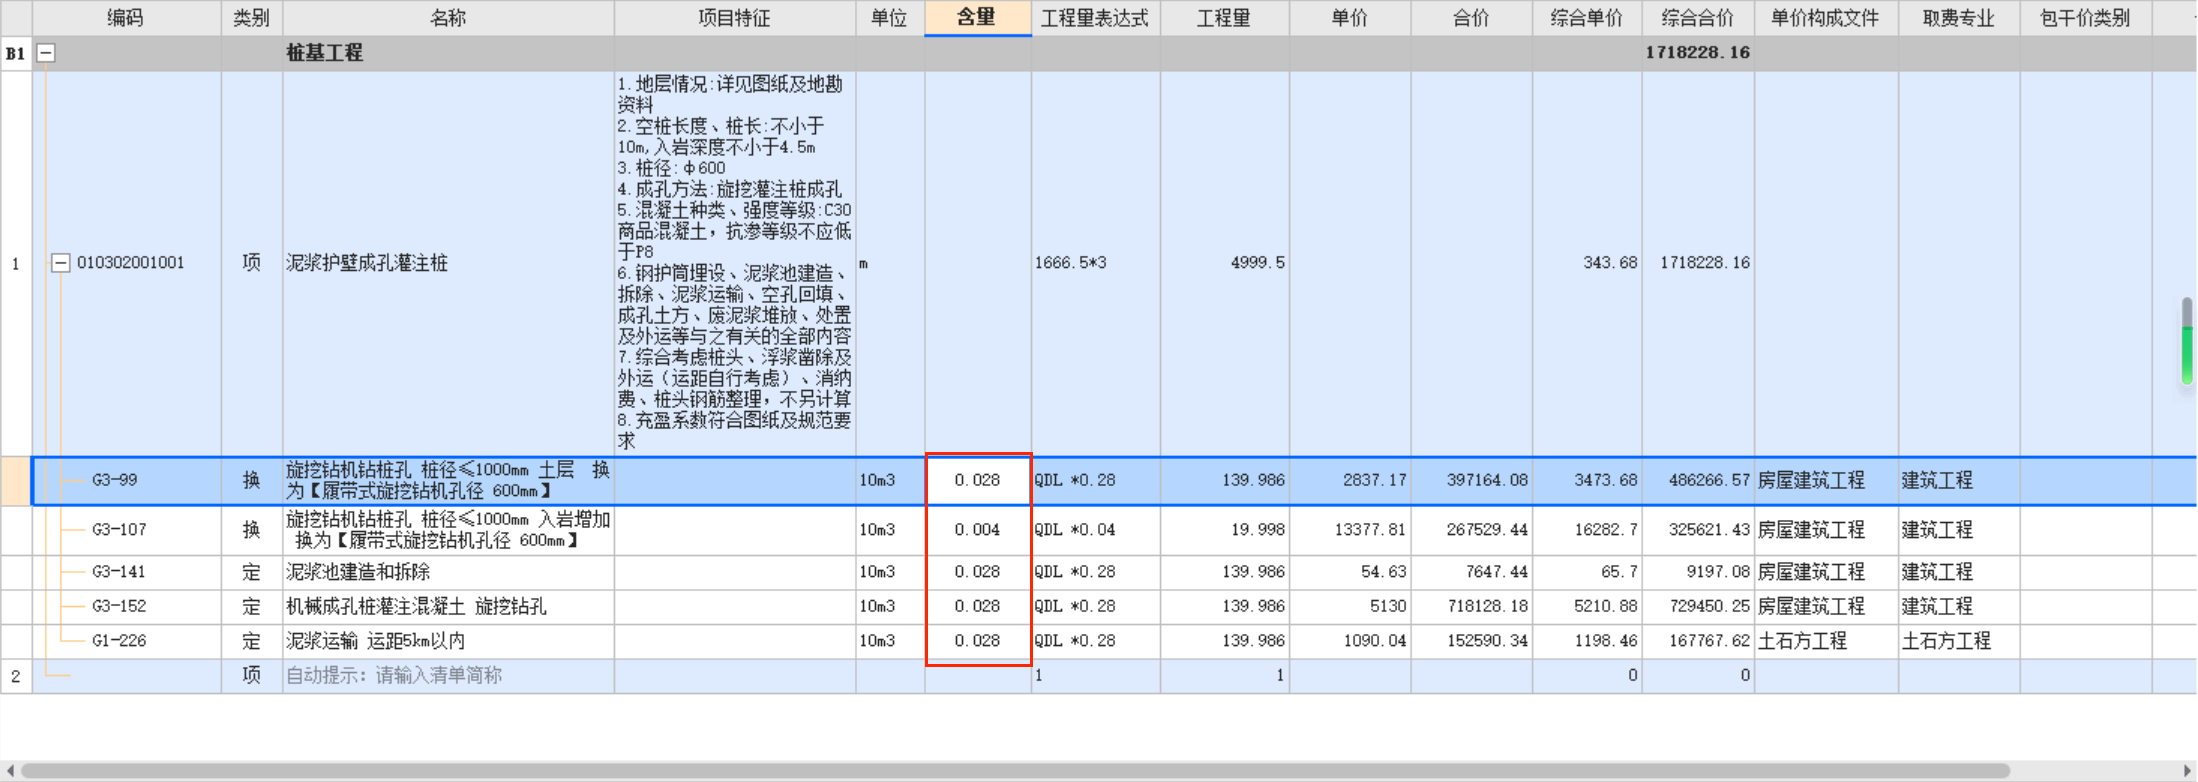Click the horizontal scrollbar right arrow
This screenshot has width=2198, height=782.
(x=2188, y=771)
